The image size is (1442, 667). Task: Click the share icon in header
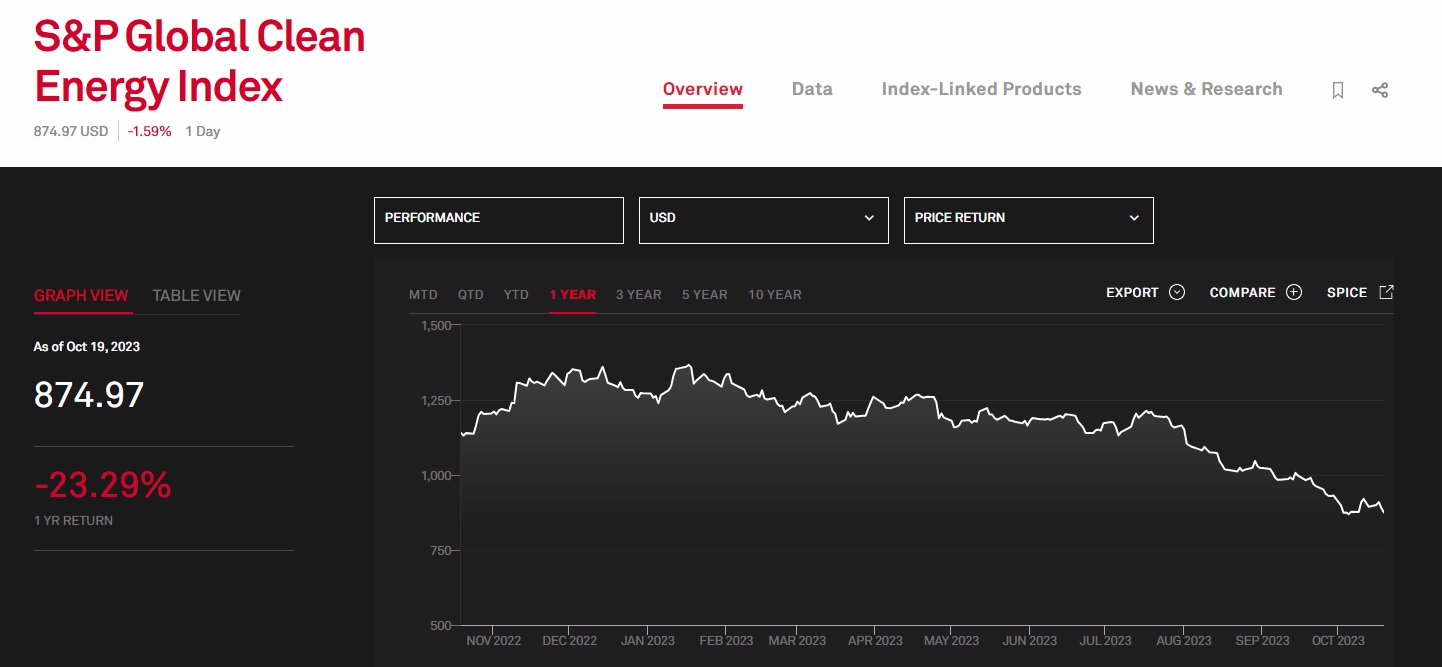1380,90
